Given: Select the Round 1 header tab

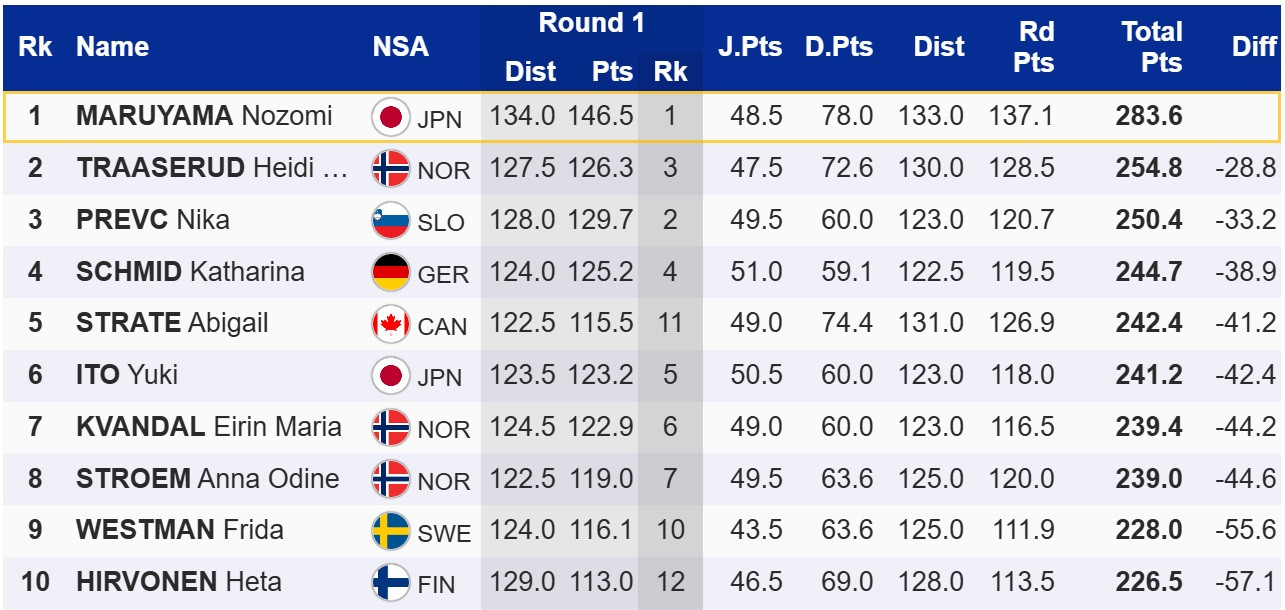Looking at the screenshot, I should (591, 23).
